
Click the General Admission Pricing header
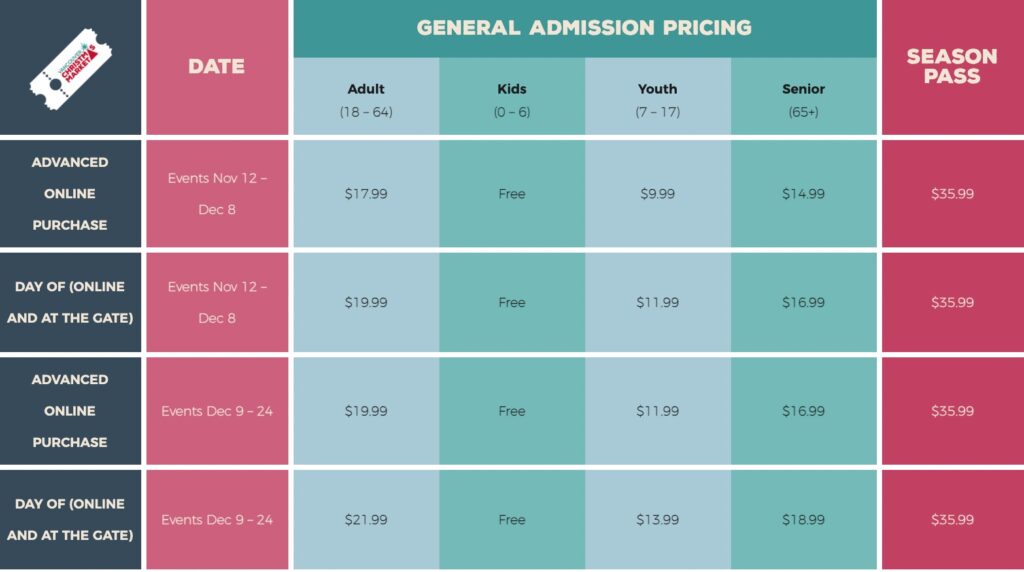click(584, 27)
